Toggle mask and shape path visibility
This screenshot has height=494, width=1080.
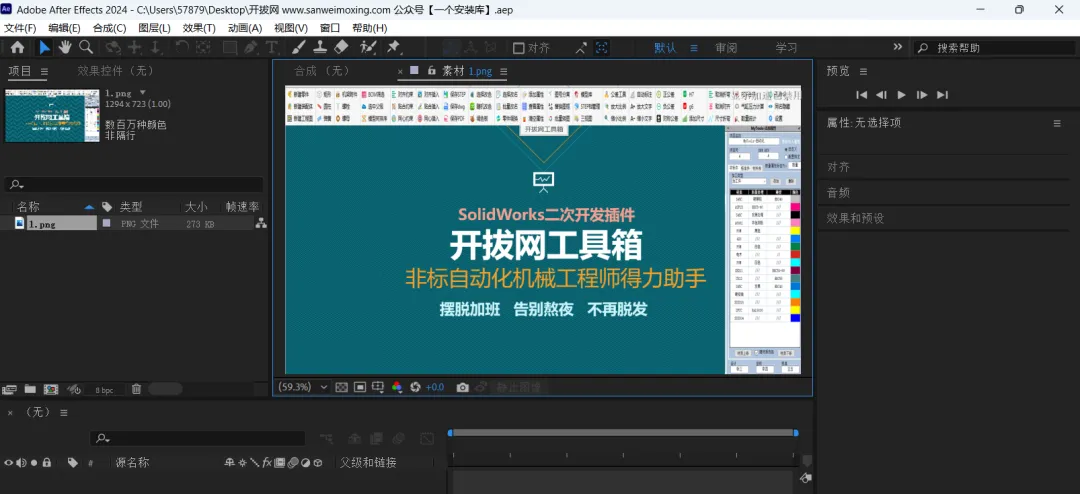pyautogui.click(x=360, y=387)
